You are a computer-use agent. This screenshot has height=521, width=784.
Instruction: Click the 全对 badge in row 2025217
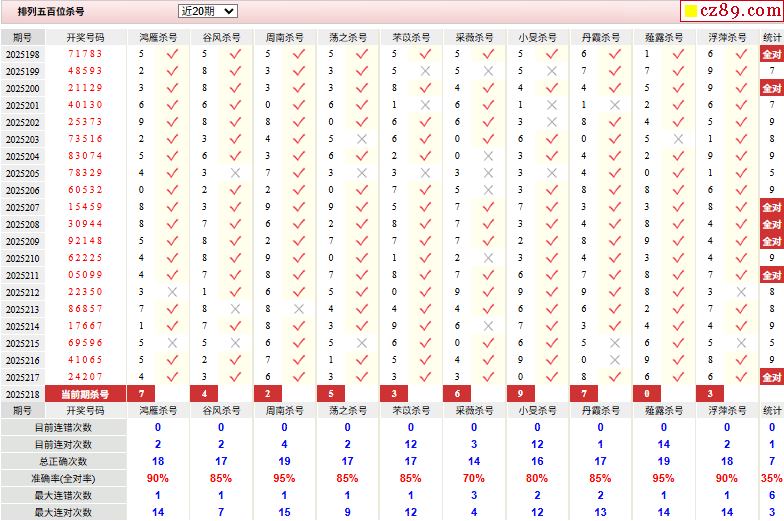pos(772,377)
